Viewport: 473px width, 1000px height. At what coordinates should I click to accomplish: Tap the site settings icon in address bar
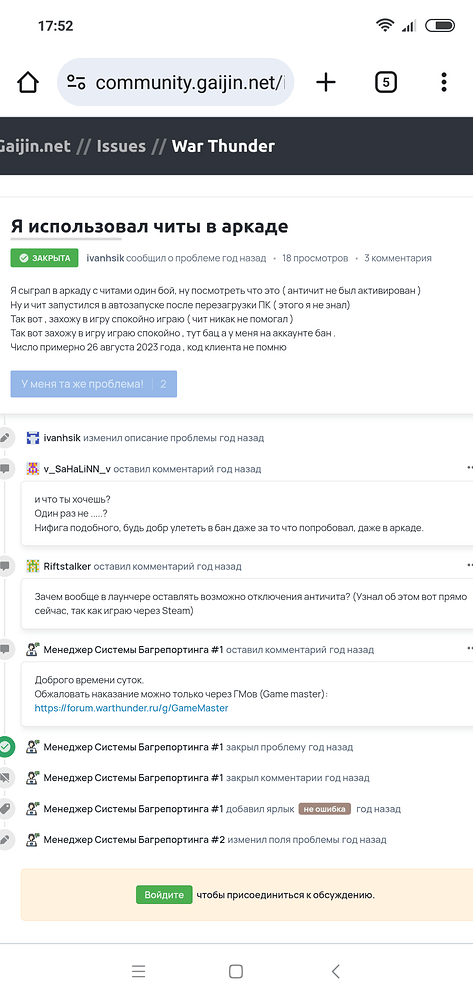click(x=76, y=82)
